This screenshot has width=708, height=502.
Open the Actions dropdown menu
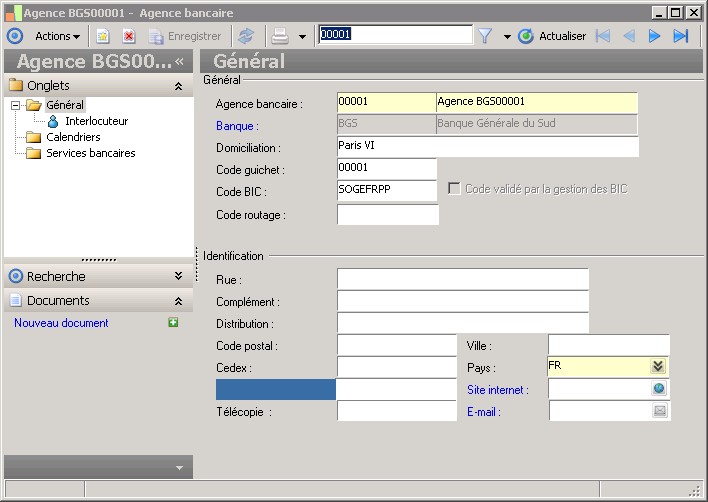click(x=58, y=36)
